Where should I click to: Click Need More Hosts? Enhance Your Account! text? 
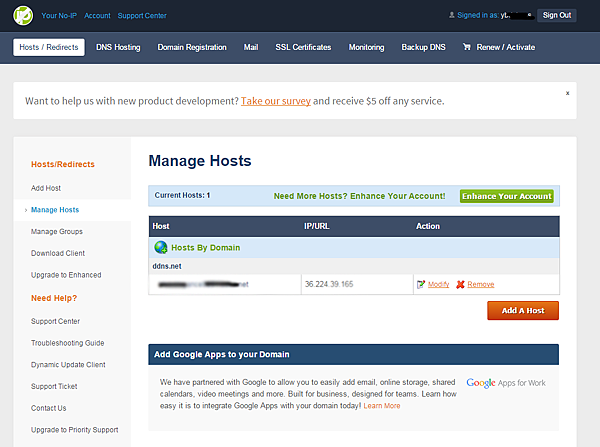[x=359, y=196]
